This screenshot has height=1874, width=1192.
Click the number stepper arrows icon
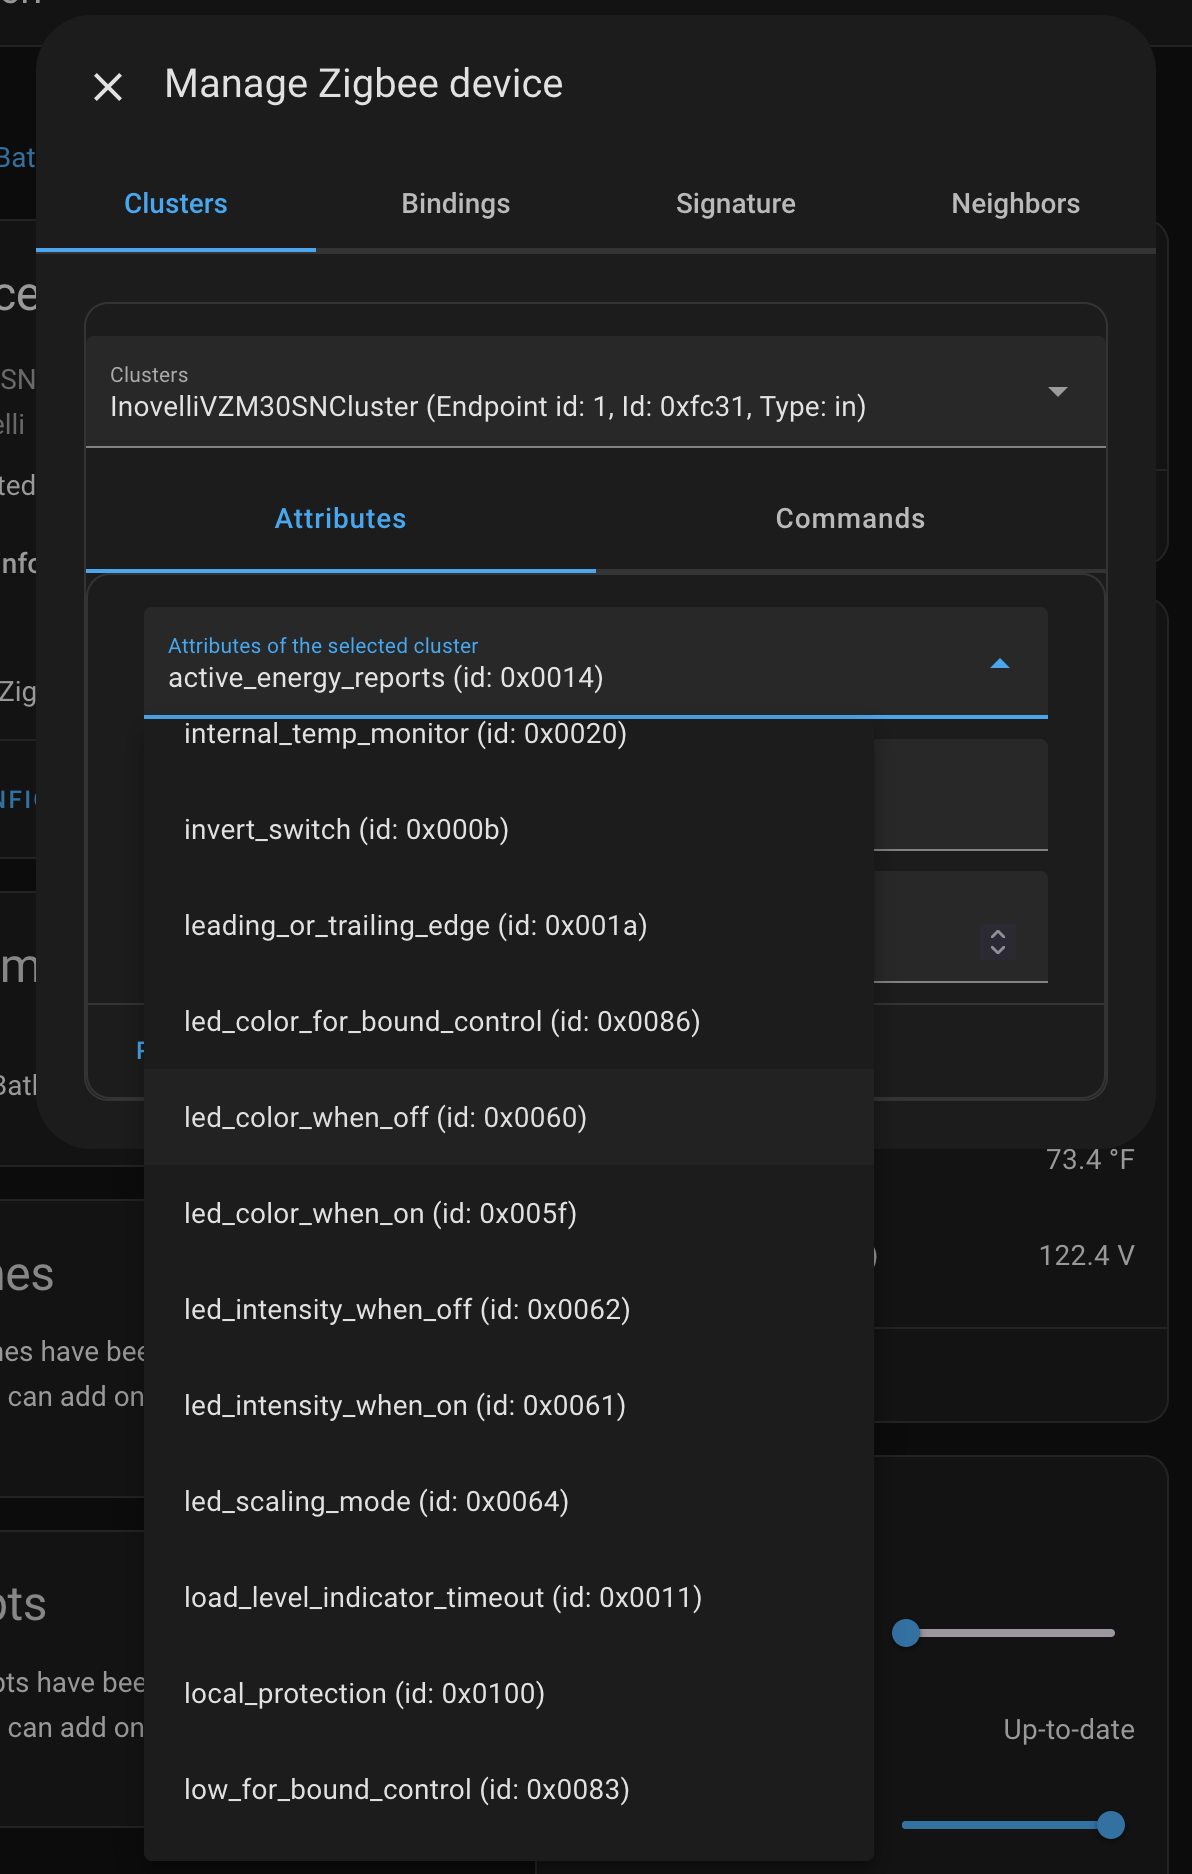(997, 941)
